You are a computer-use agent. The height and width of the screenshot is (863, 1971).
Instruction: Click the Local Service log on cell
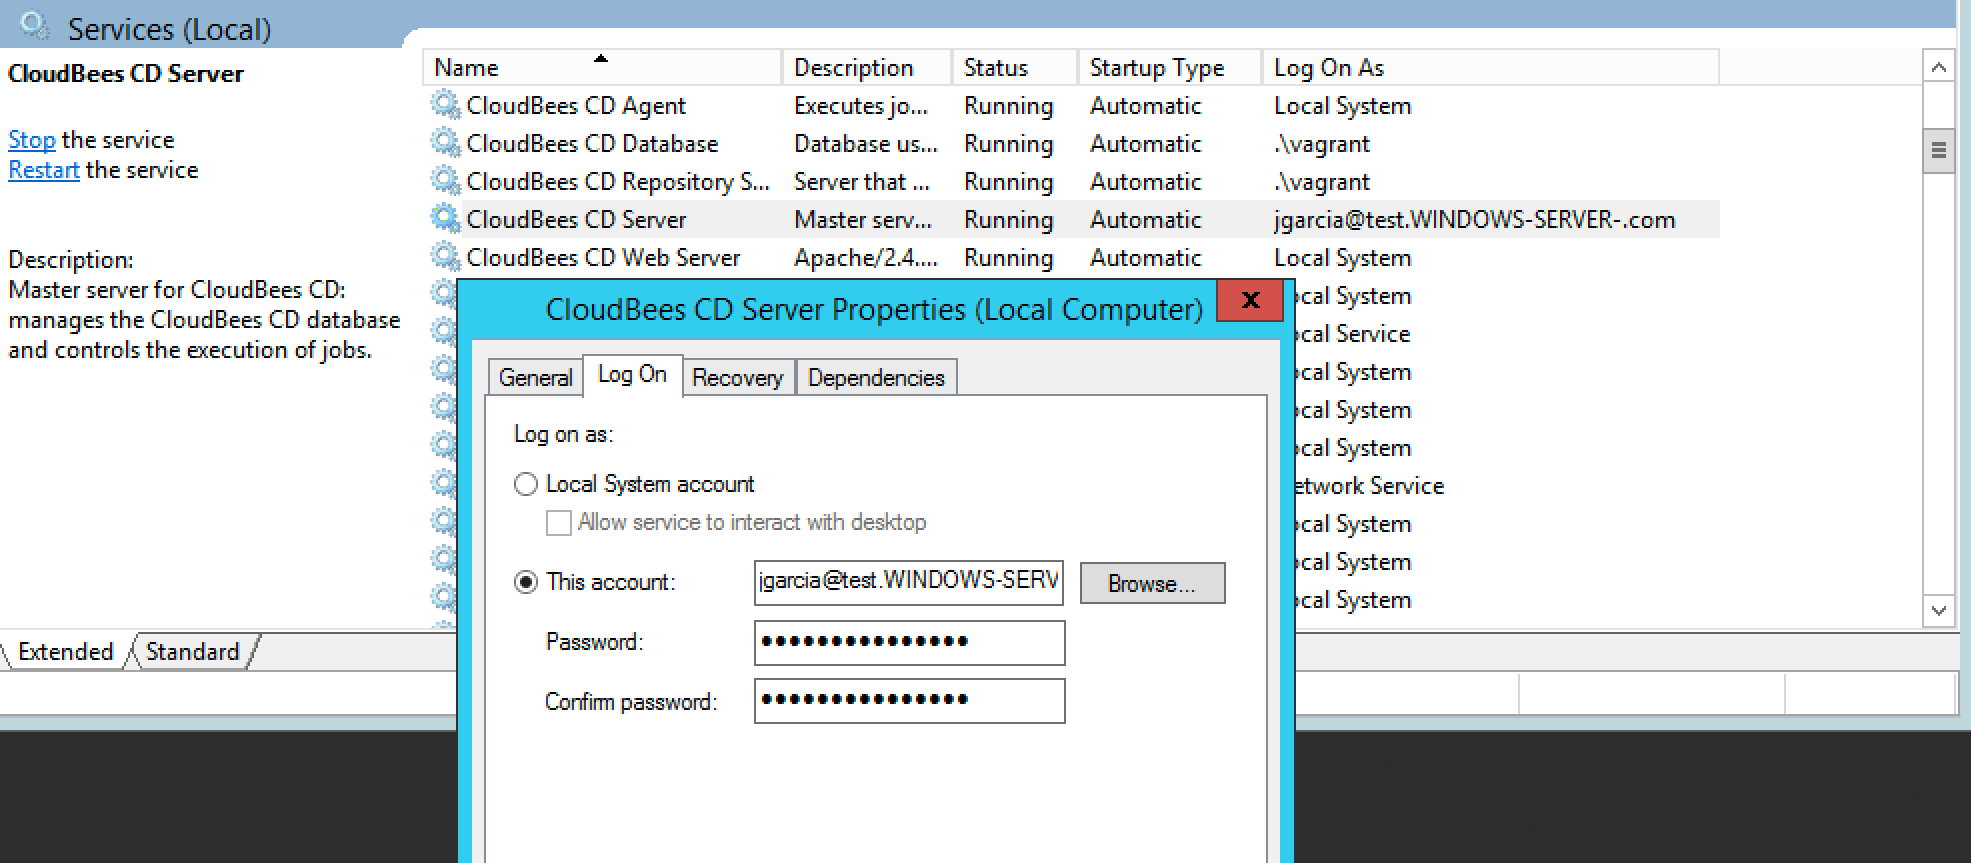1353,333
